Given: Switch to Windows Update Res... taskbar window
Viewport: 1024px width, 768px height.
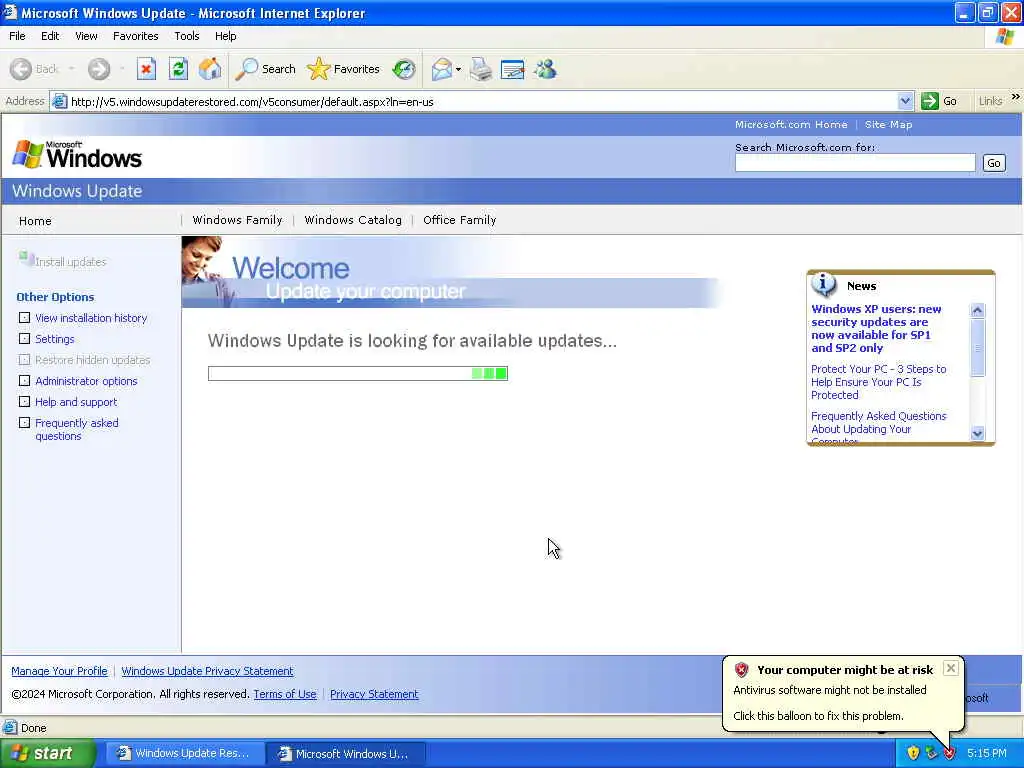Looking at the screenshot, I should [x=184, y=753].
